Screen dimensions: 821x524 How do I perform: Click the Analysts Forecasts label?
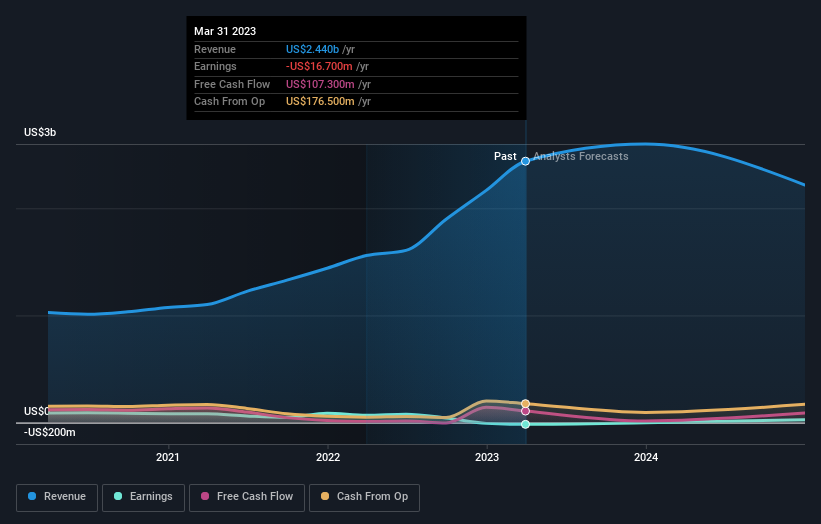click(x=581, y=156)
